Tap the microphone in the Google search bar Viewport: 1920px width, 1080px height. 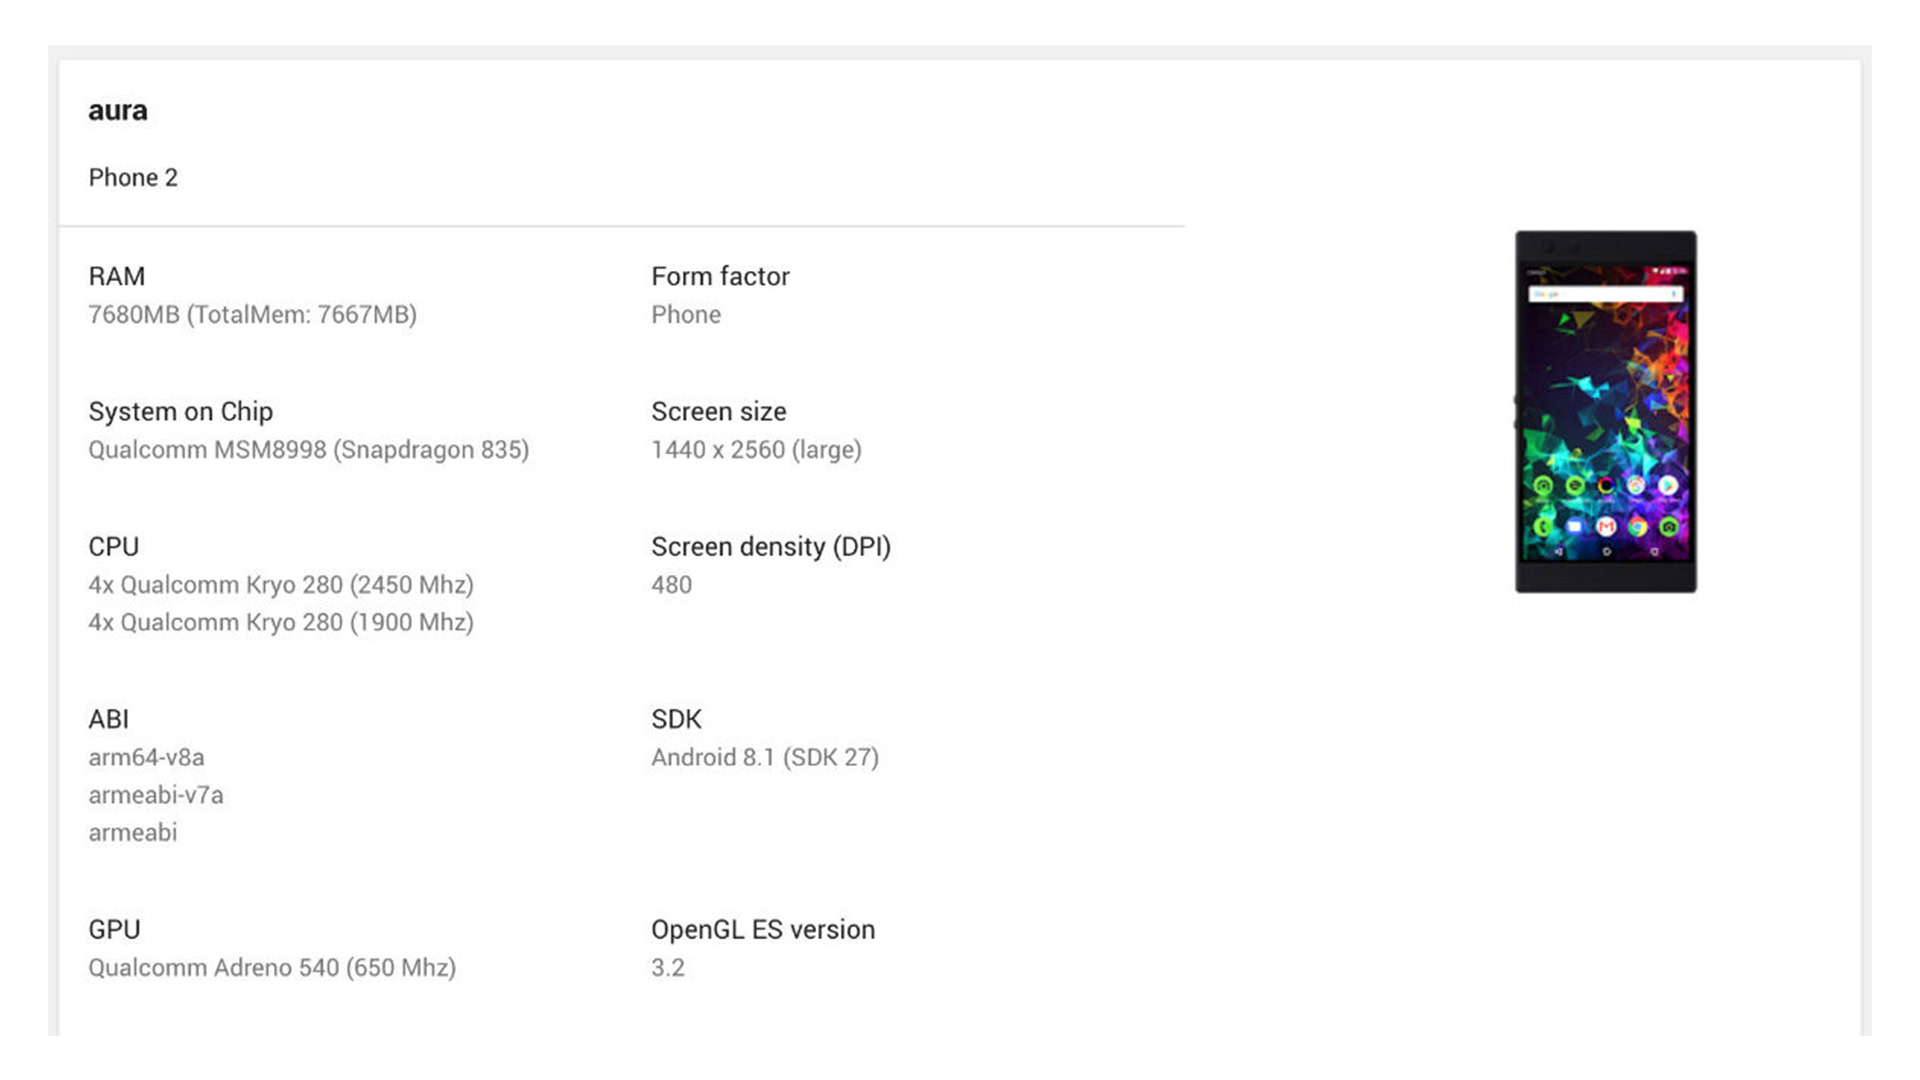coord(1674,295)
